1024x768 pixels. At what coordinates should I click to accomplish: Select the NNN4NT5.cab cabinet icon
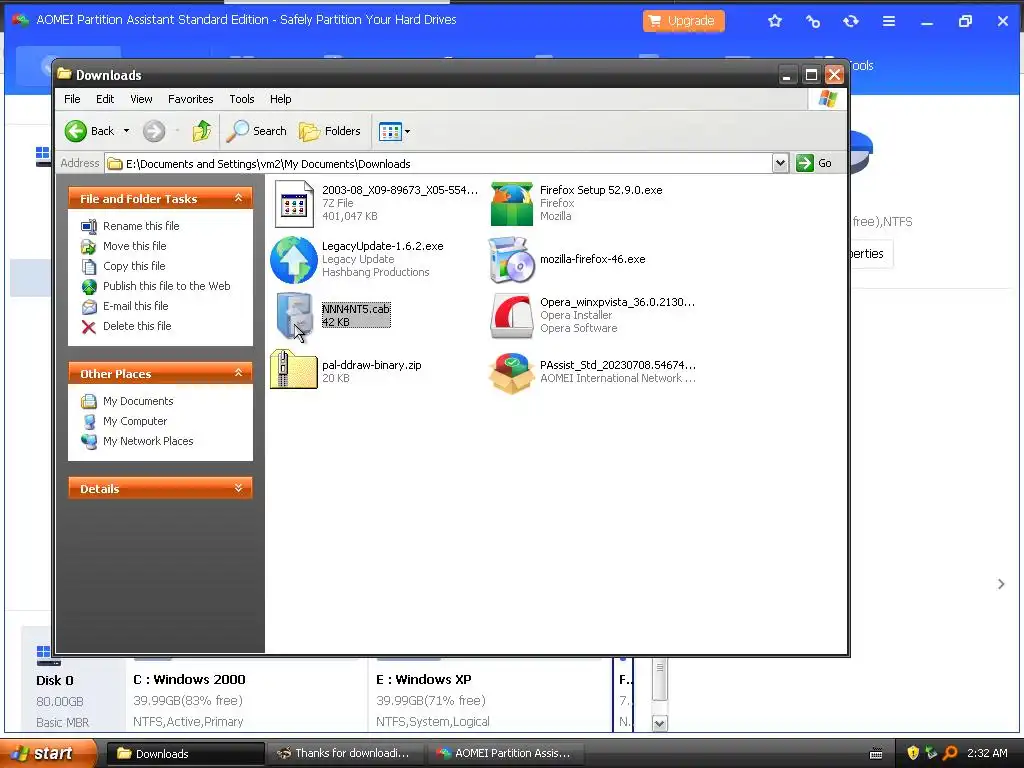[x=294, y=315]
